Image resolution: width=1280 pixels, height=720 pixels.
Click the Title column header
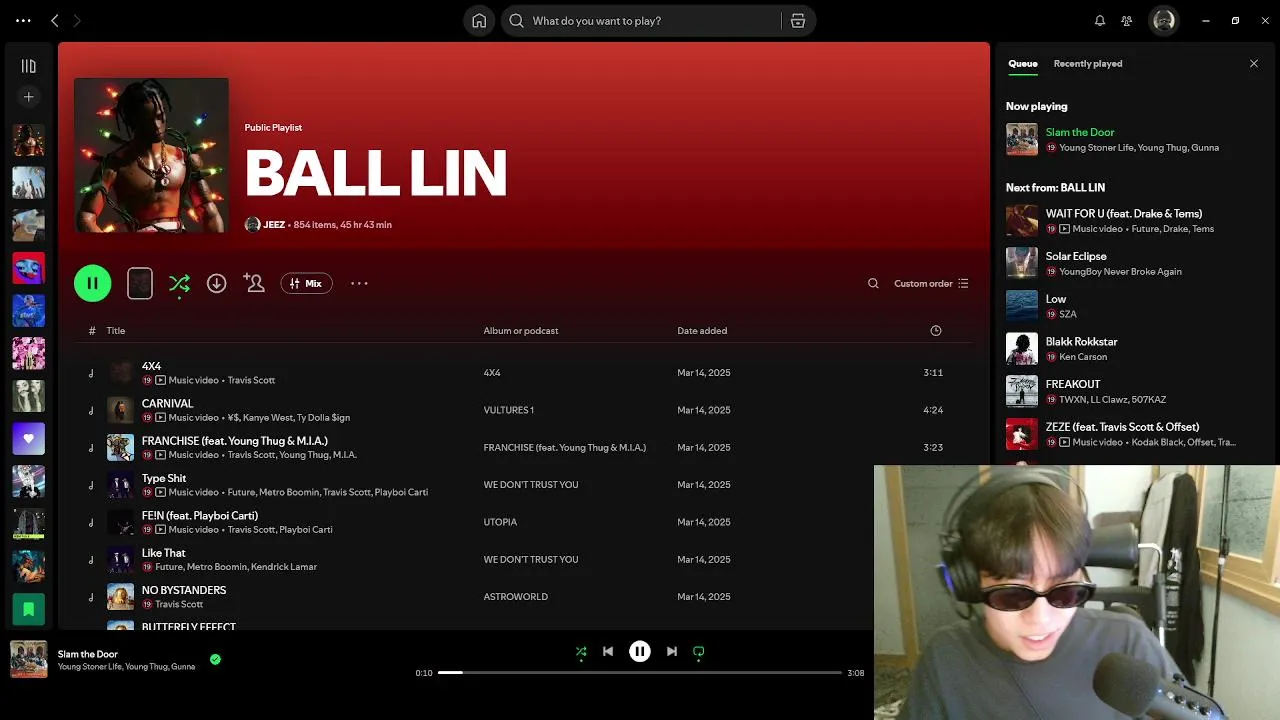tap(116, 331)
